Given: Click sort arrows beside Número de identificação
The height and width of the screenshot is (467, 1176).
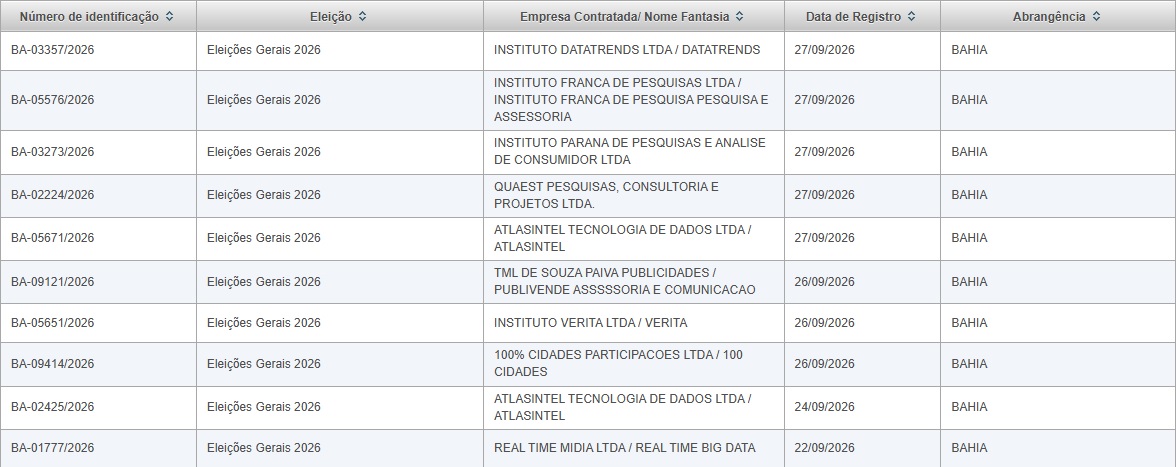Looking at the screenshot, I should coord(170,16).
